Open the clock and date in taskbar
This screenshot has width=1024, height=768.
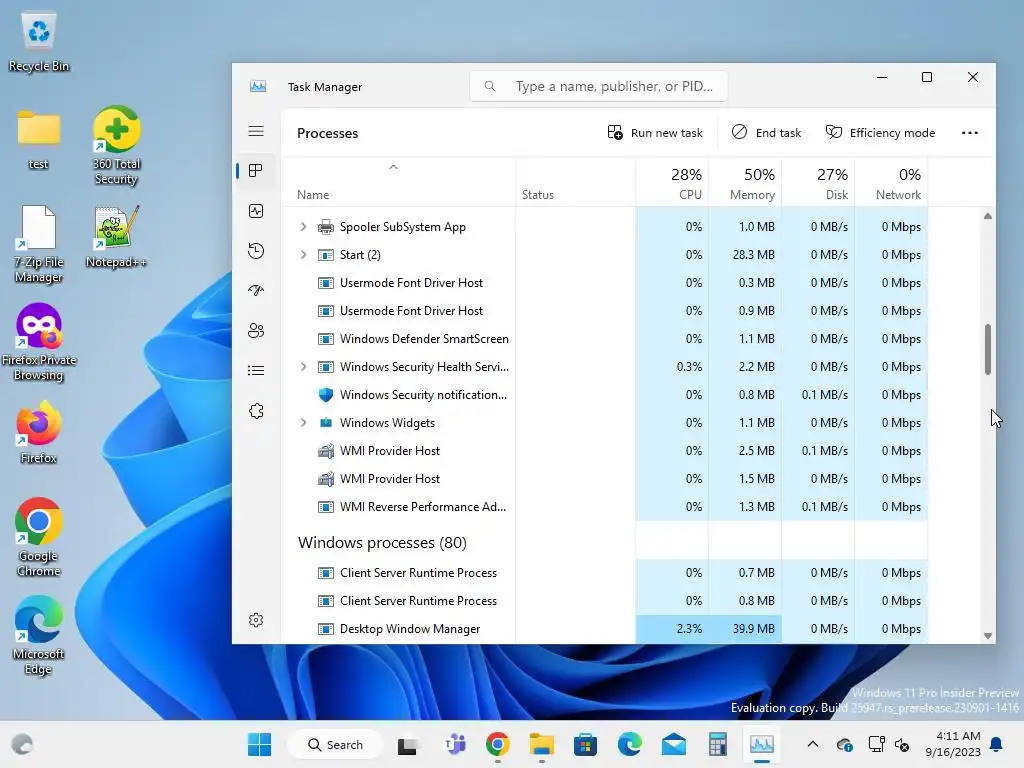point(953,744)
